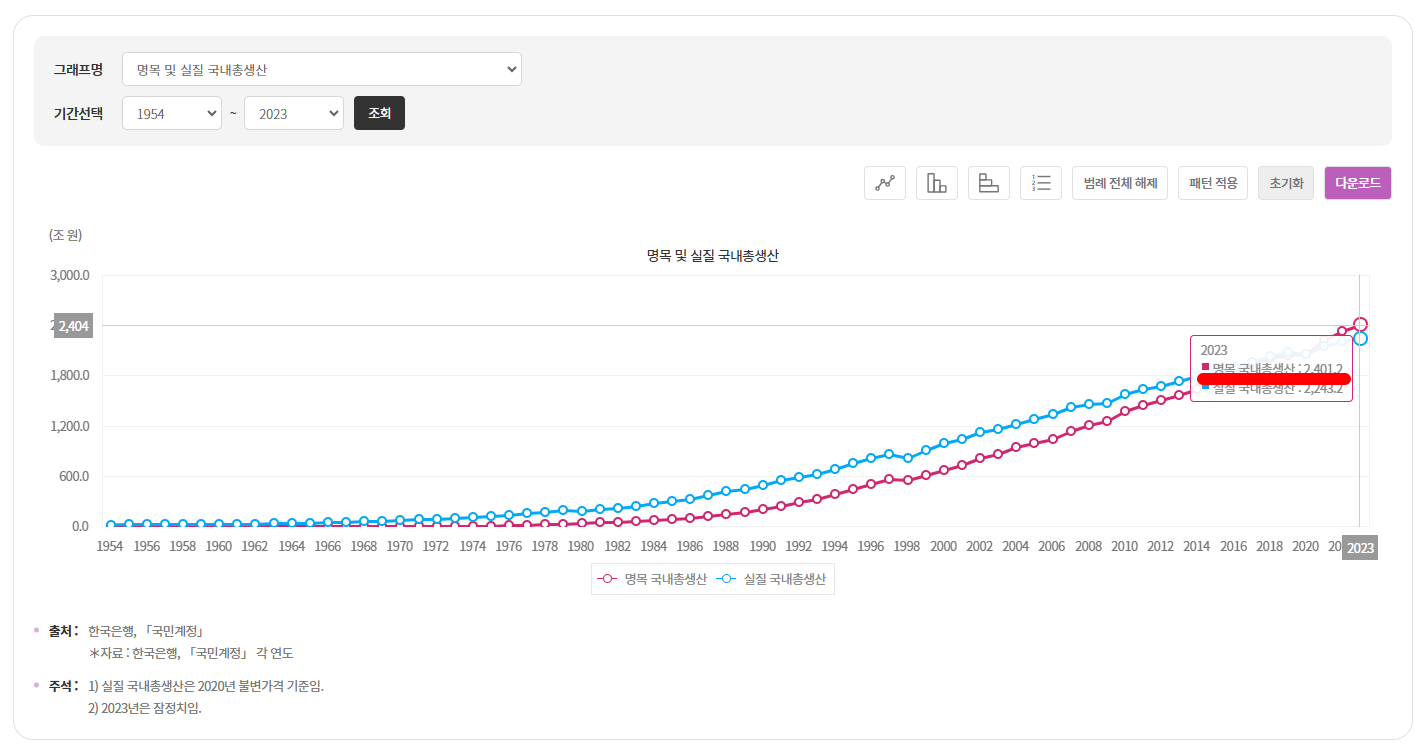The width and height of the screenshot is (1426, 748).
Task: Click 2023 real GDP blue data point
Action: (x=1360, y=339)
